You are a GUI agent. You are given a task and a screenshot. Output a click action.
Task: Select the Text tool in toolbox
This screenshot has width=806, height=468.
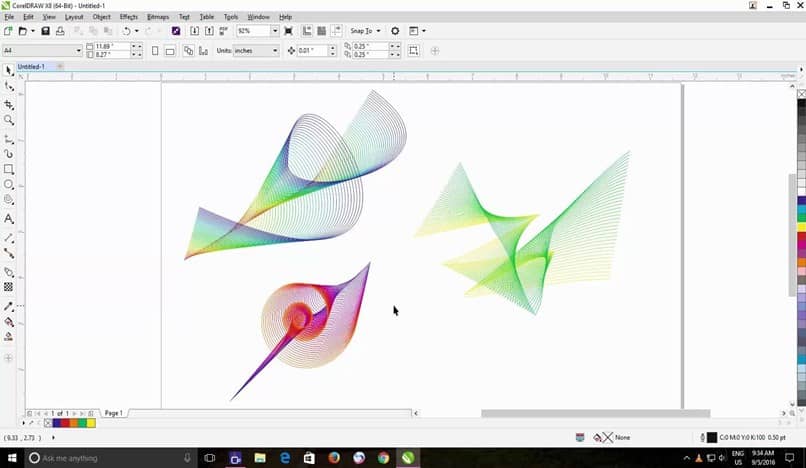9,218
